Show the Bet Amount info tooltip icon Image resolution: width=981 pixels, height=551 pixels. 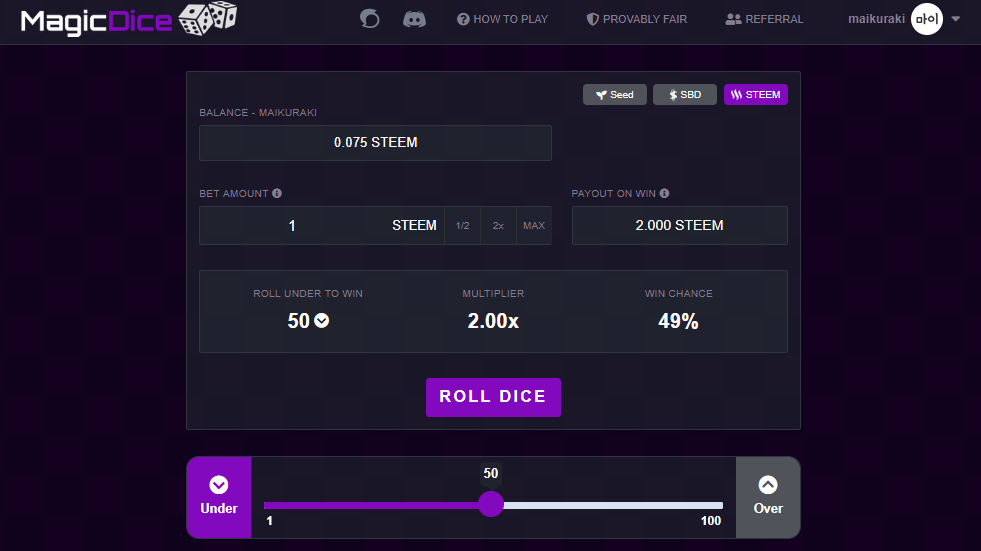point(277,193)
